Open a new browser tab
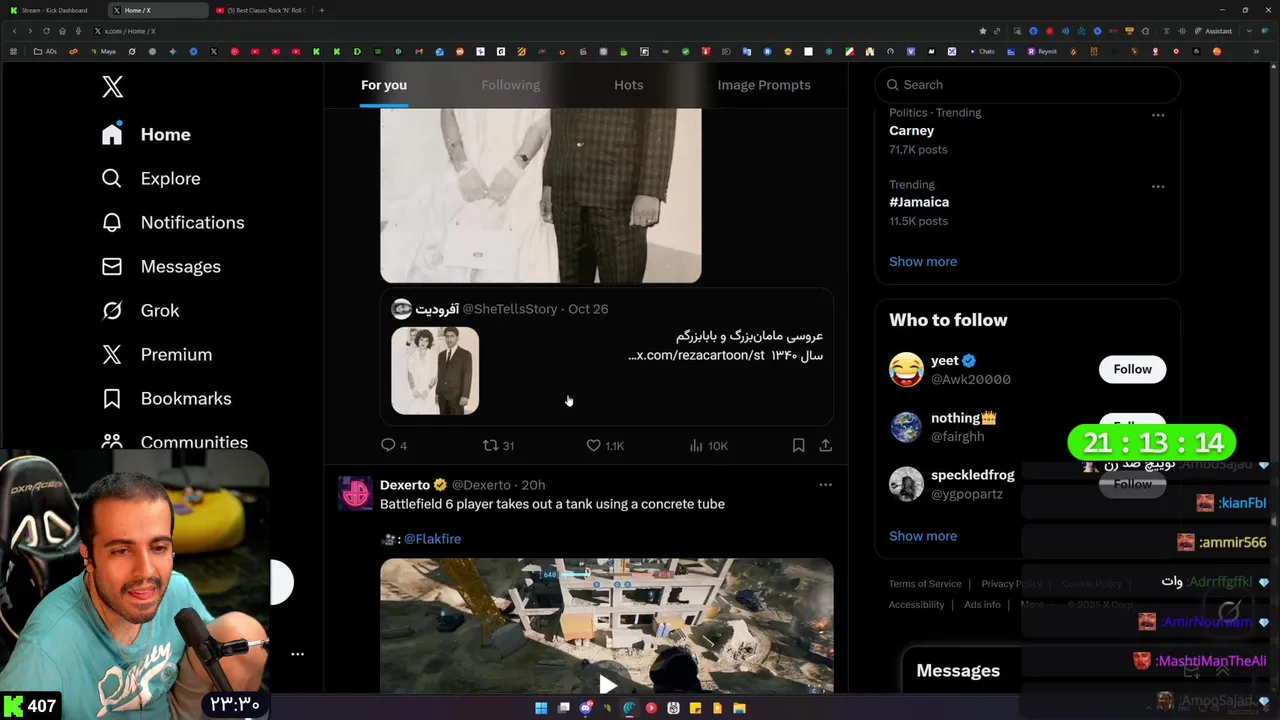Viewport: 1280px width, 720px height. [321, 10]
